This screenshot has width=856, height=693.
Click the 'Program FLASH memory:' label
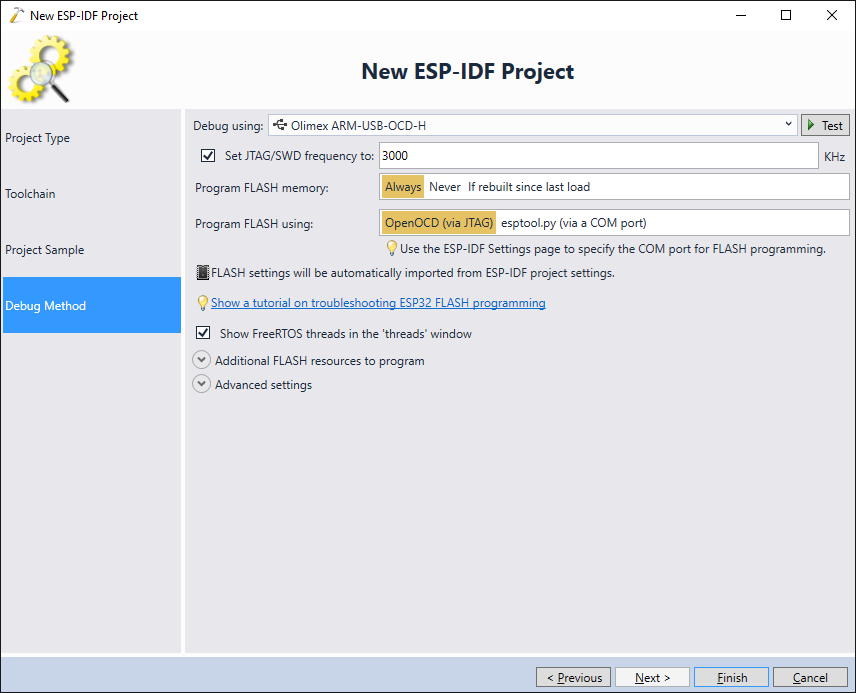pos(261,188)
